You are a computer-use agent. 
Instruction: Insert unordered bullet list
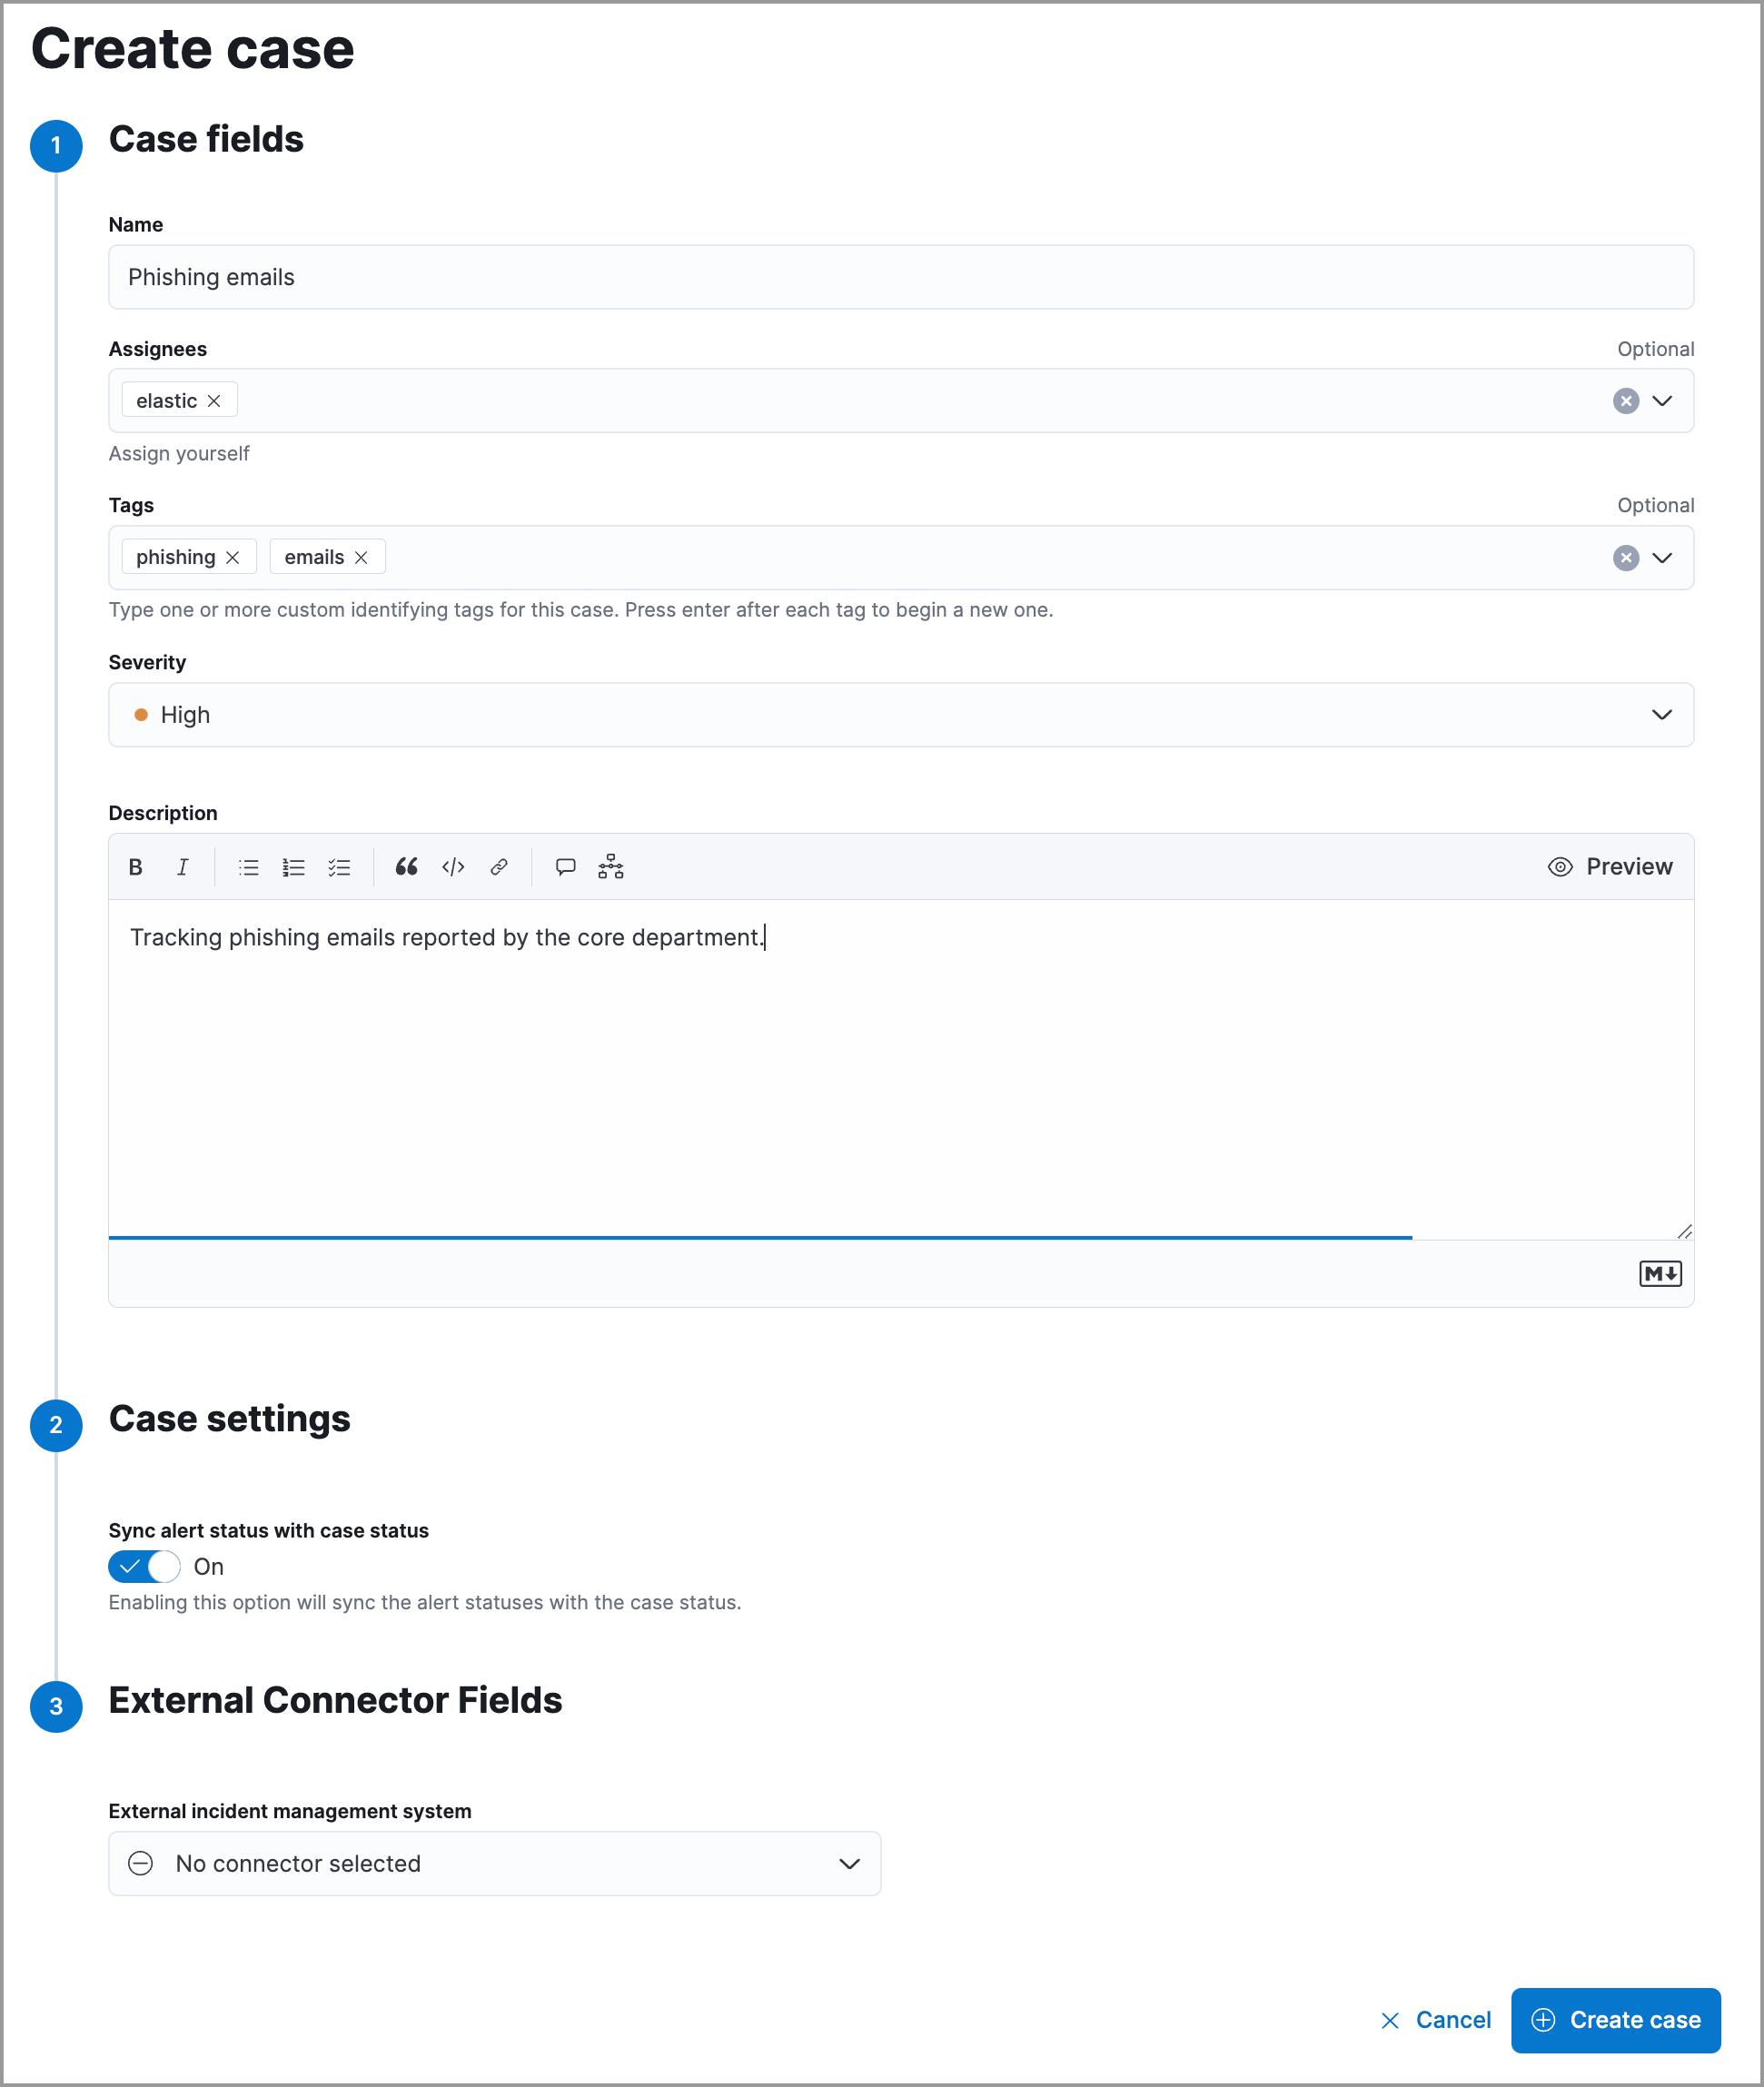(248, 867)
